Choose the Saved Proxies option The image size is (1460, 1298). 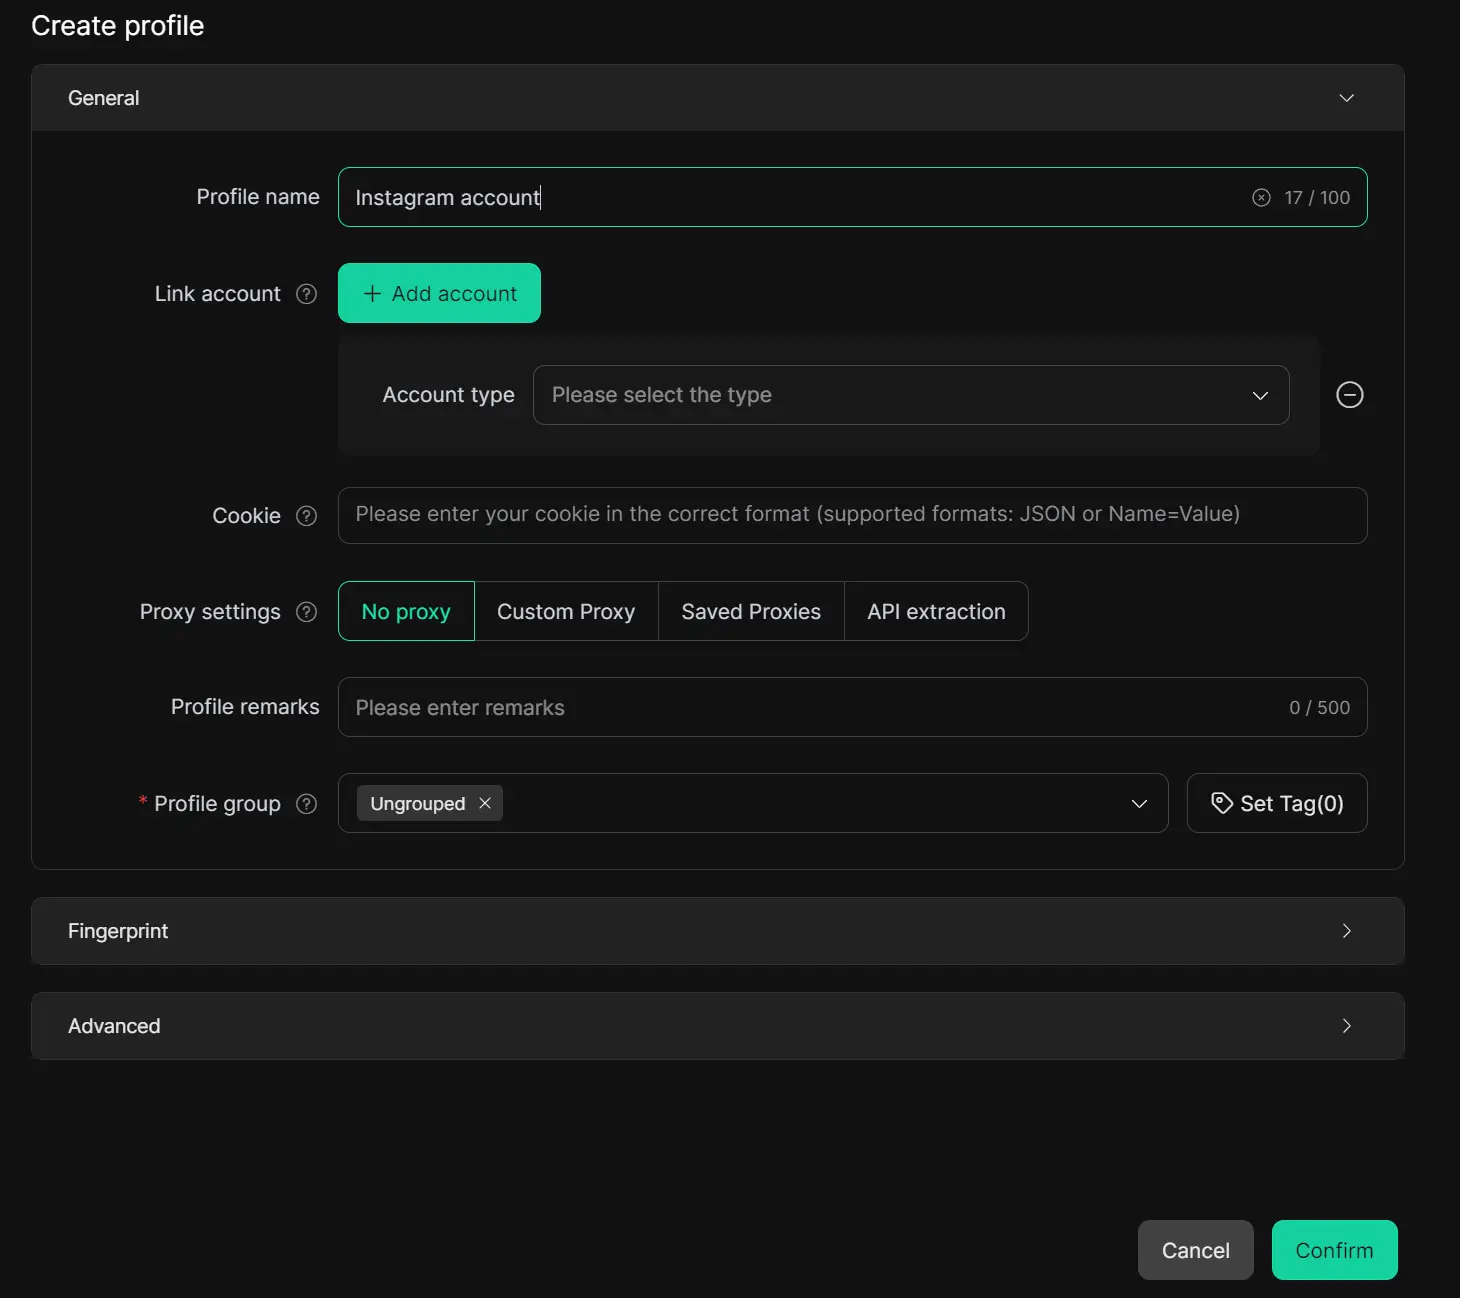click(x=751, y=611)
